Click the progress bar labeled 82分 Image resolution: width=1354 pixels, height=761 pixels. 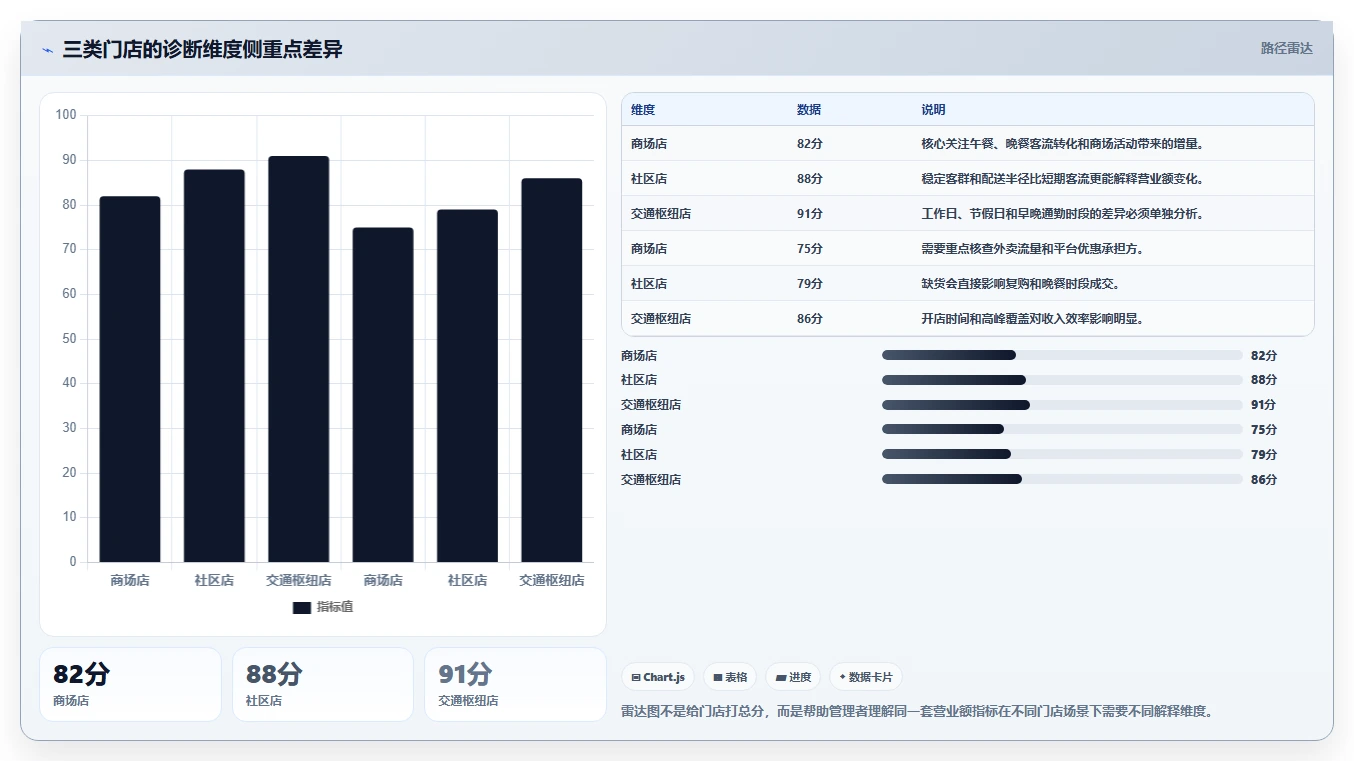1062,355
